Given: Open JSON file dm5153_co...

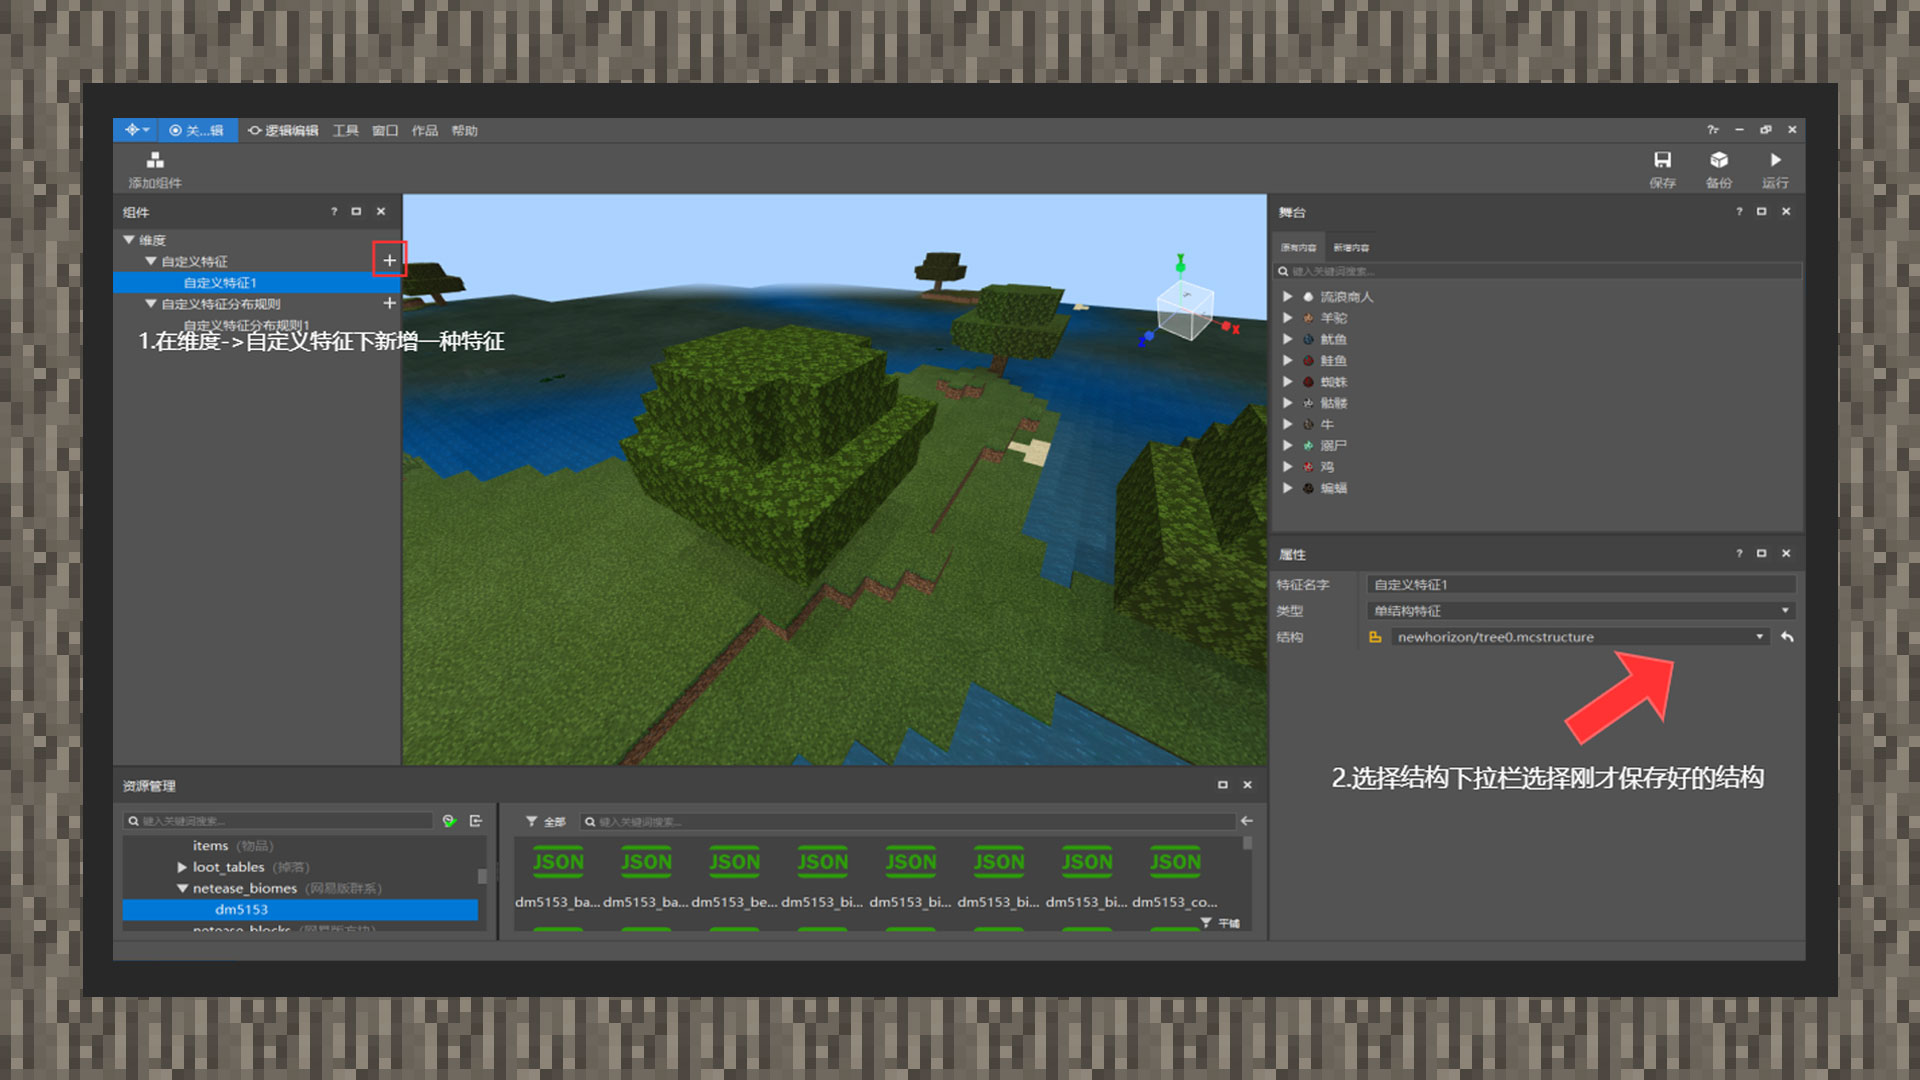Looking at the screenshot, I should pos(1175,877).
